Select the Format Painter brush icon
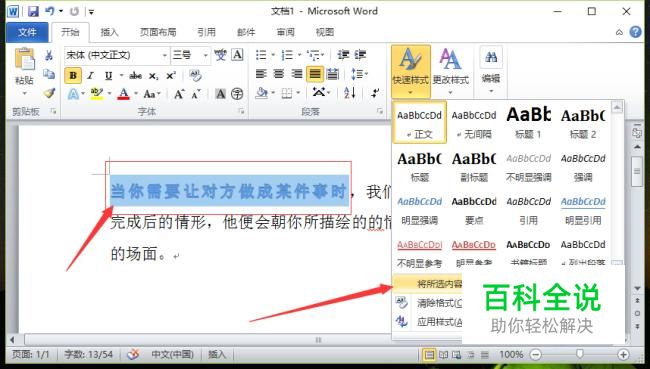The height and width of the screenshot is (369, 650). pyautogui.click(x=49, y=93)
